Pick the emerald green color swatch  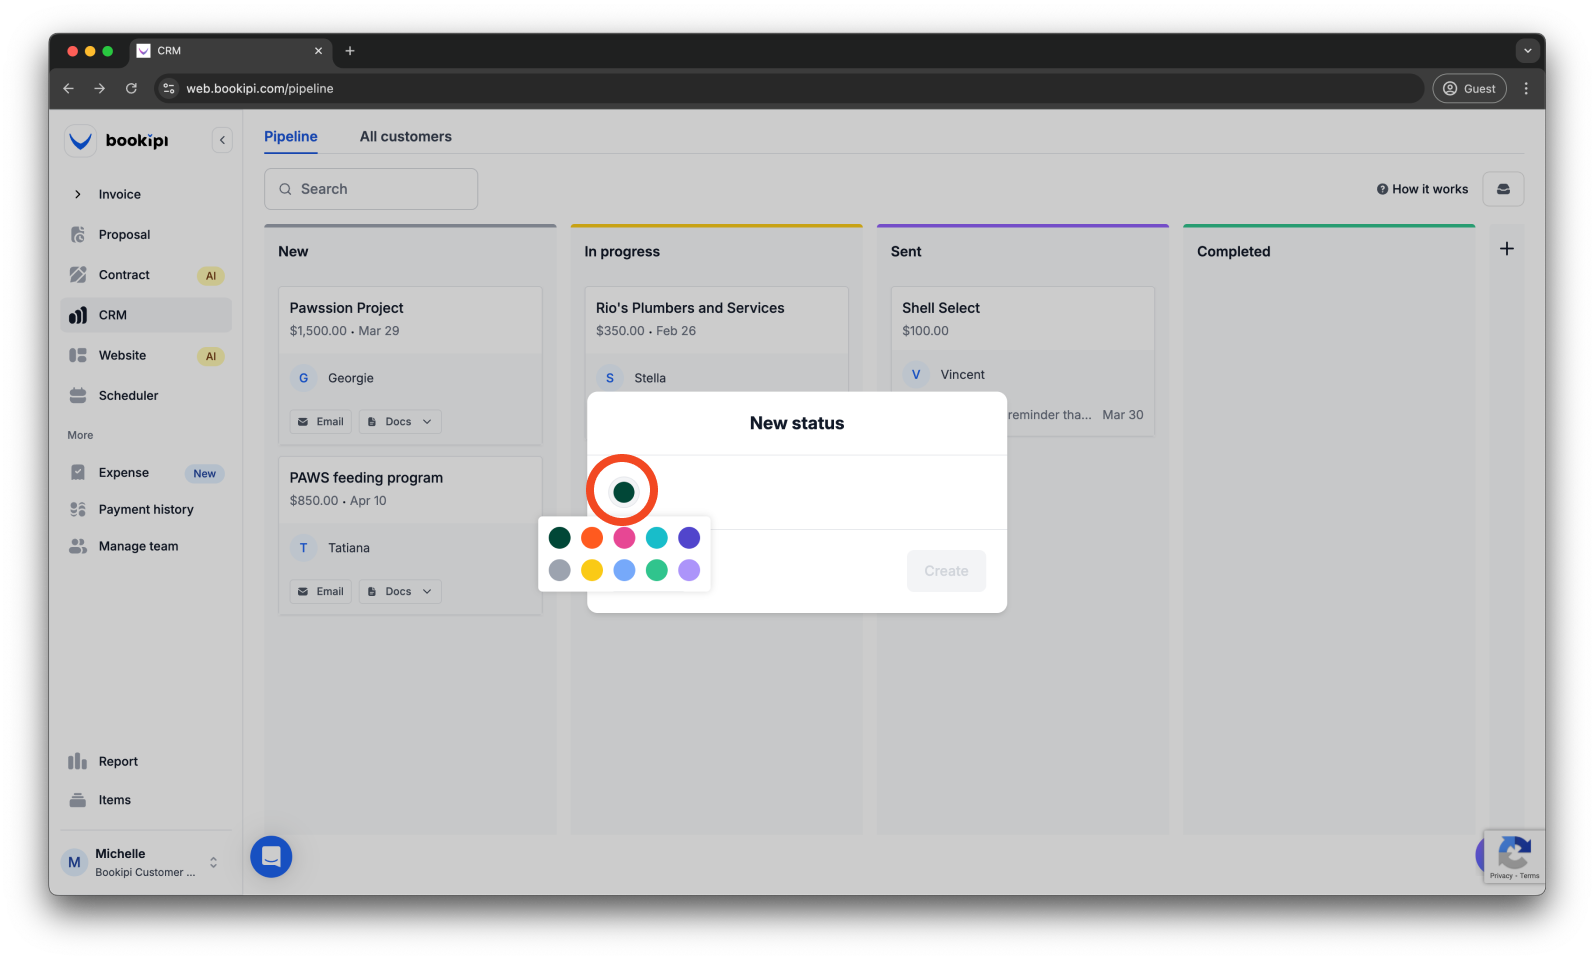[657, 570]
